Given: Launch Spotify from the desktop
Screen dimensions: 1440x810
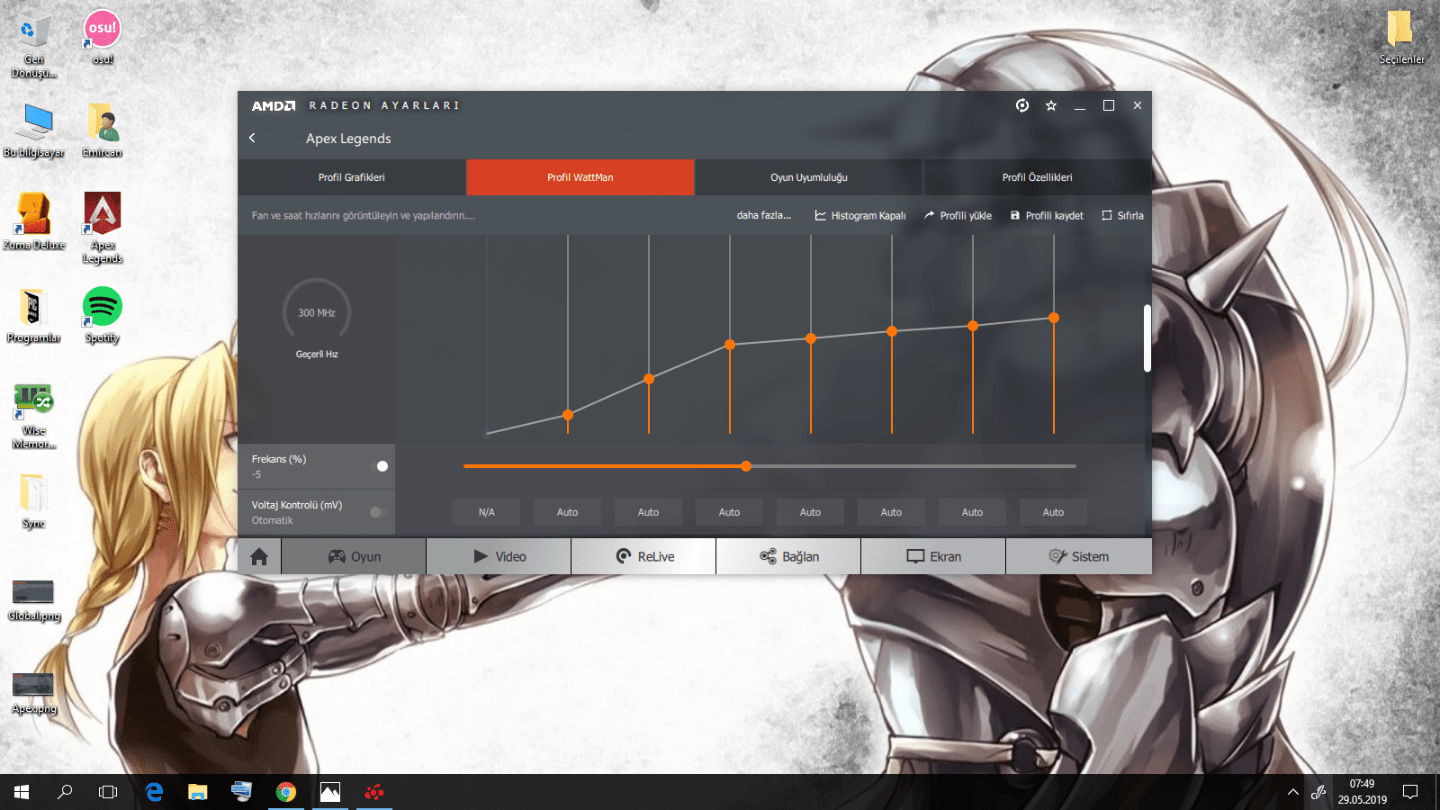Looking at the screenshot, I should point(102,316).
